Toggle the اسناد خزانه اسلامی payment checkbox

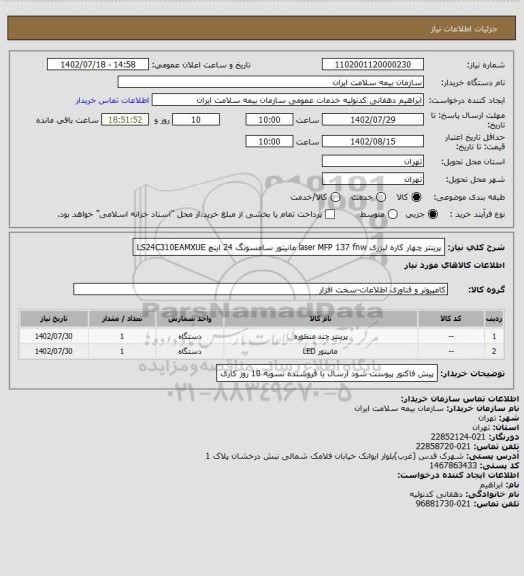click(x=330, y=214)
